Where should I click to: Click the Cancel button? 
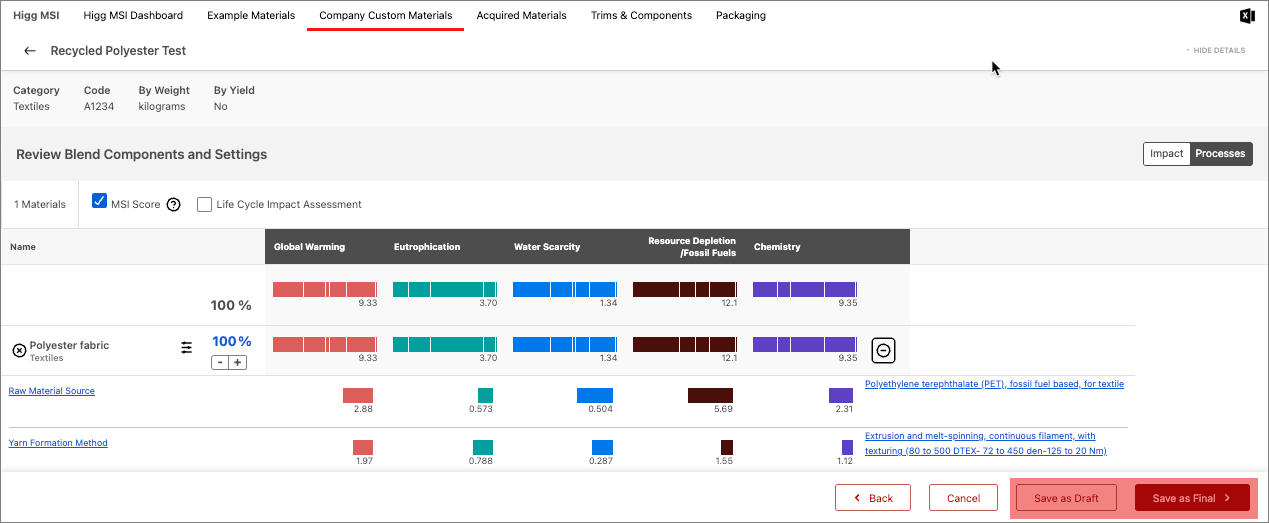pos(963,498)
